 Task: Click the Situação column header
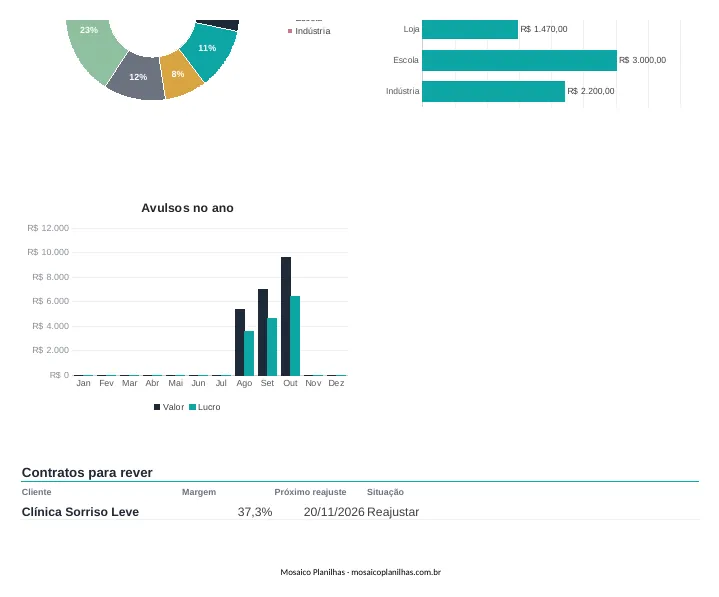385,492
